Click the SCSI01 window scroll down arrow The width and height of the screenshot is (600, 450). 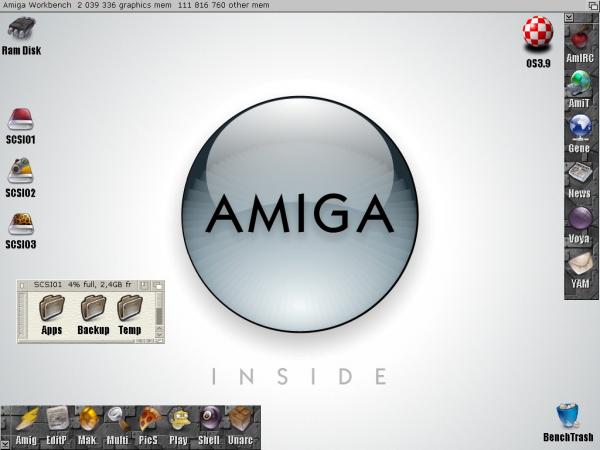[160, 334]
